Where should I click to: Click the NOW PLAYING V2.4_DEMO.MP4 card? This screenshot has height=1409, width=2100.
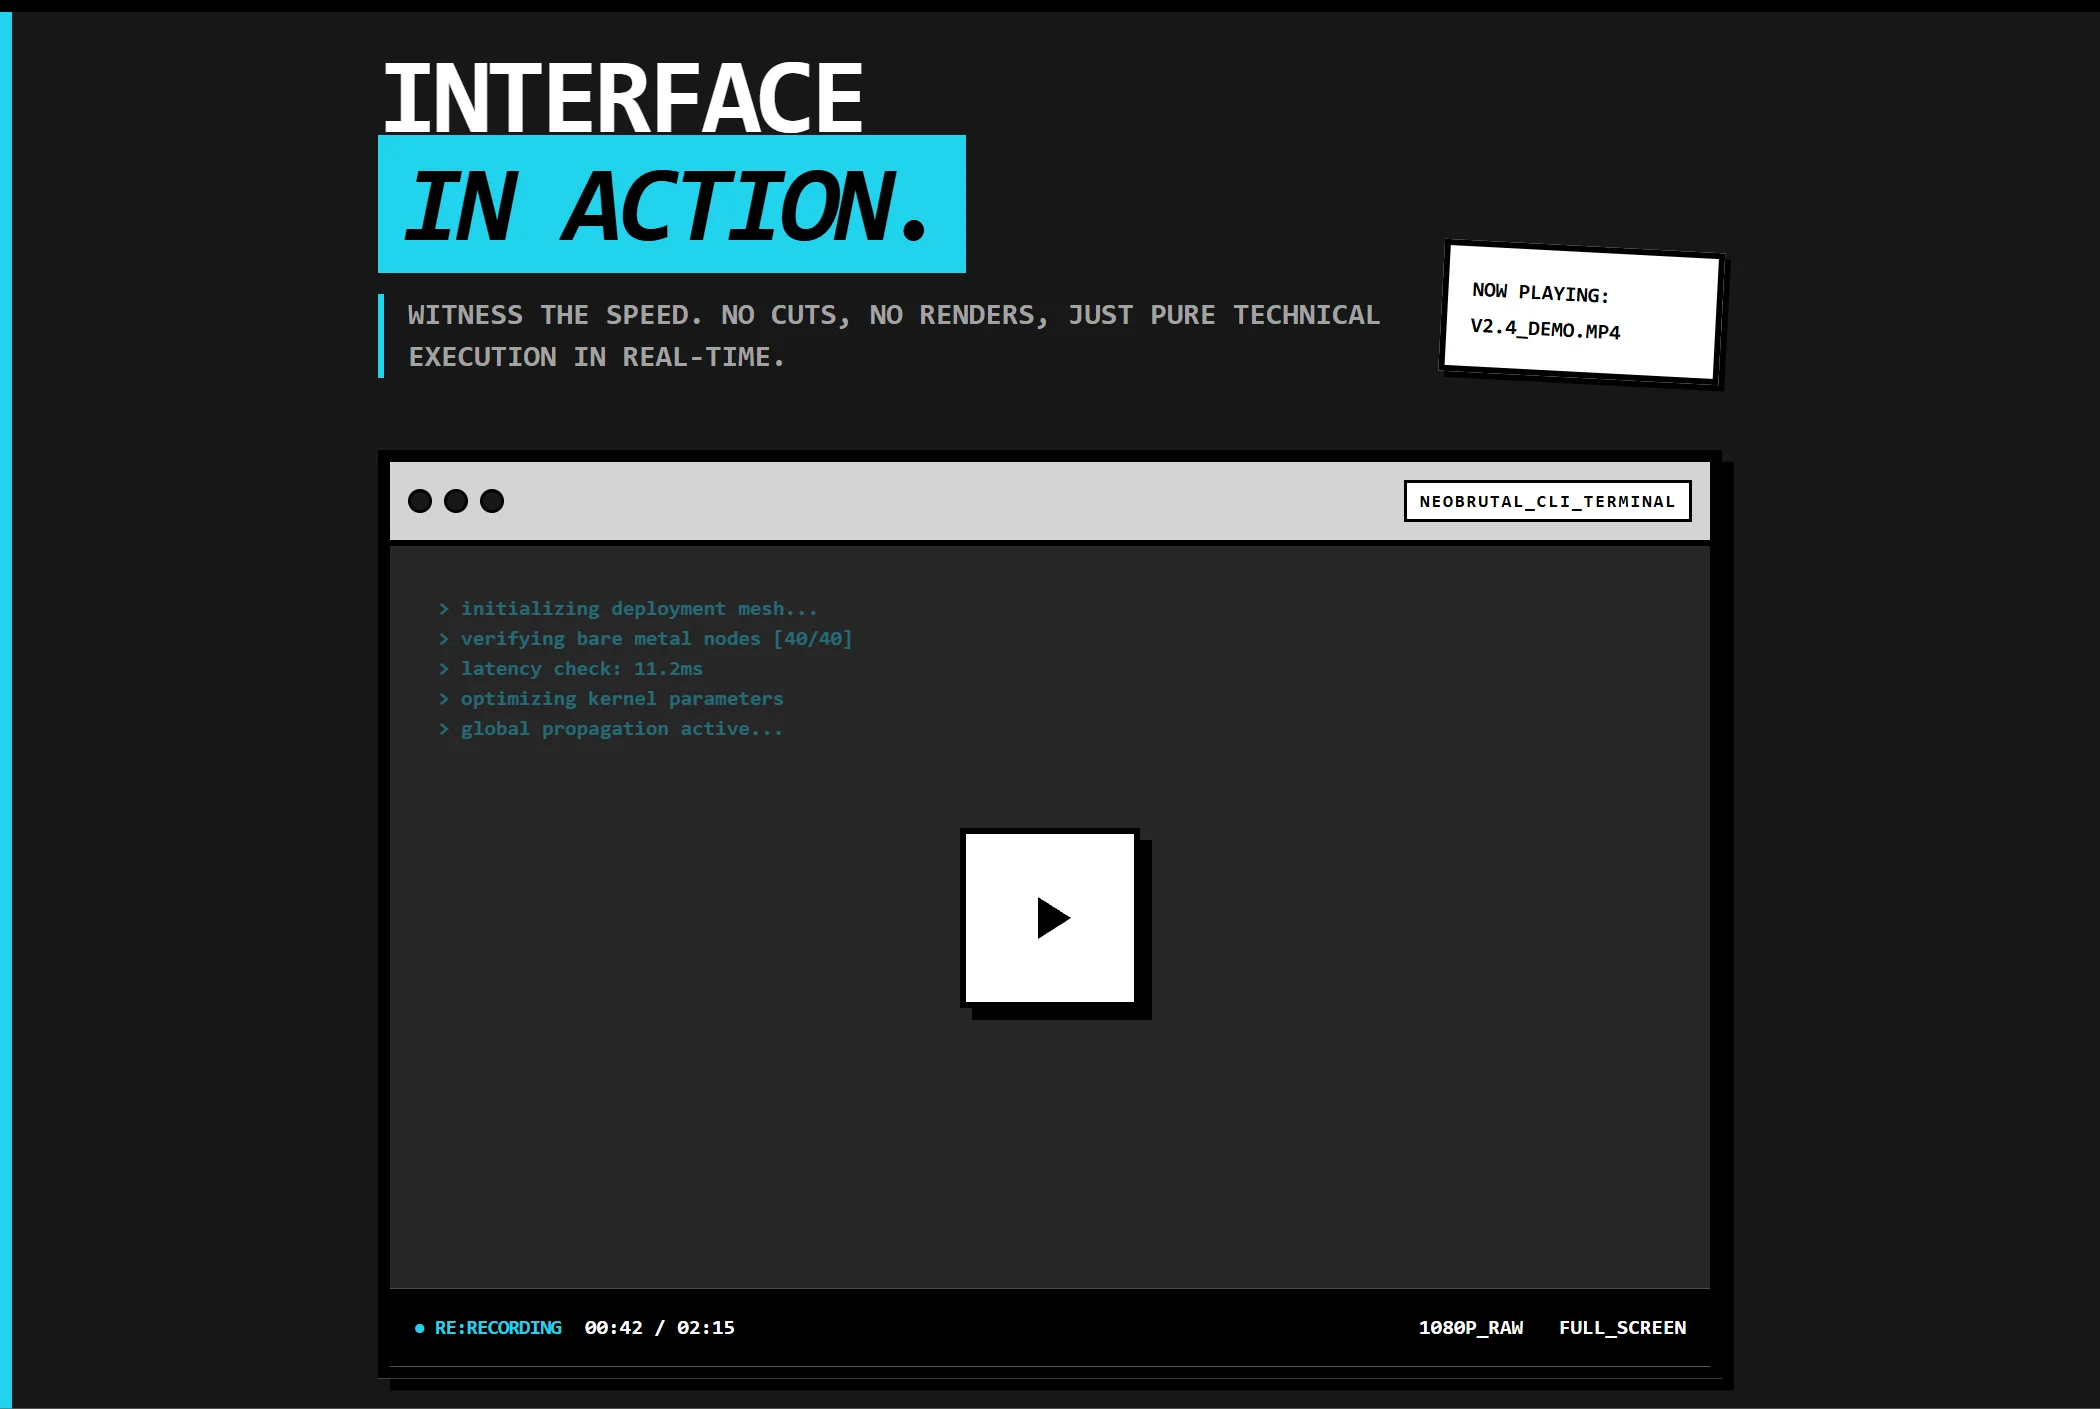1582,312
